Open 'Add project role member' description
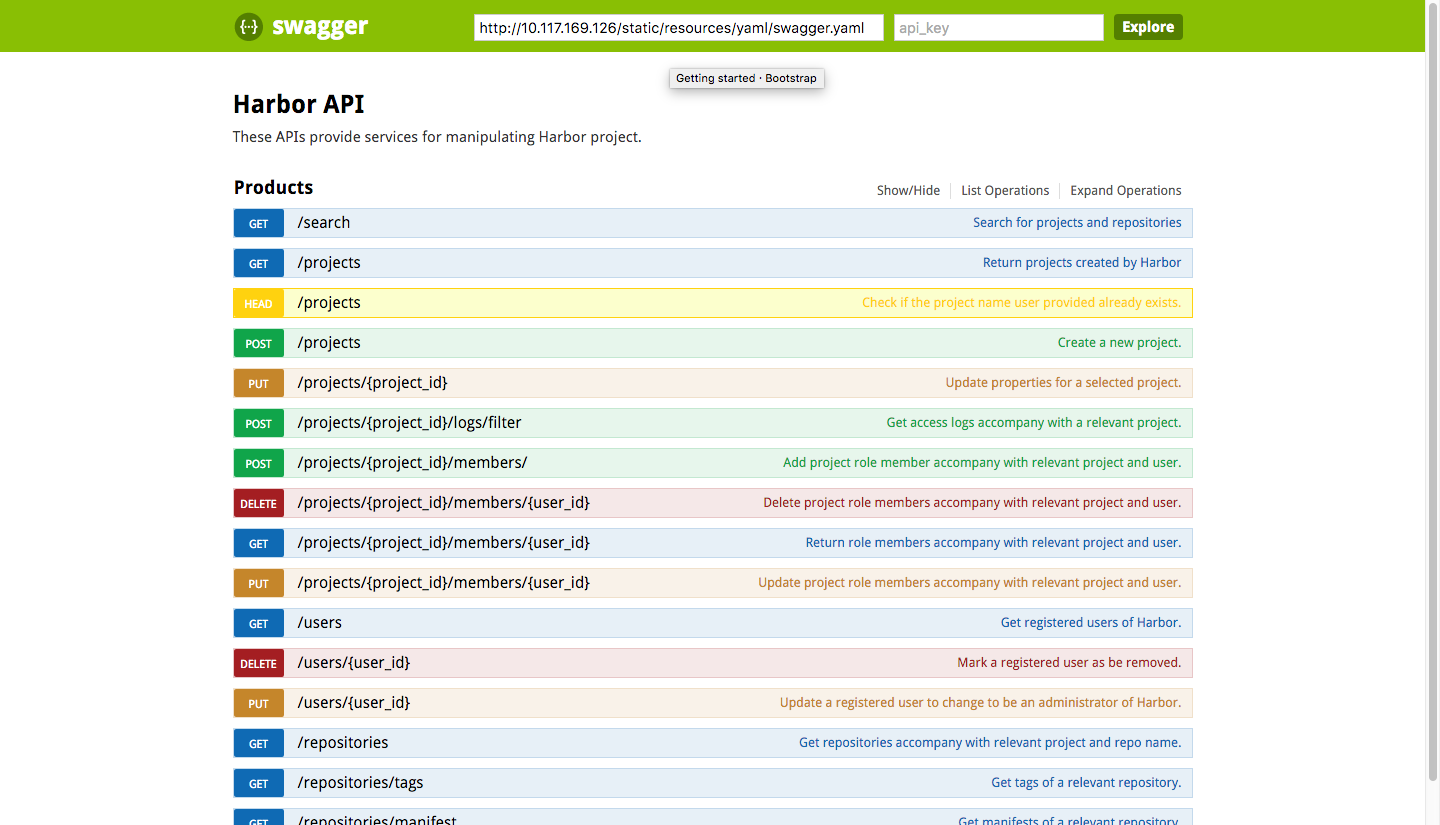The image size is (1440, 825). click(x=982, y=463)
